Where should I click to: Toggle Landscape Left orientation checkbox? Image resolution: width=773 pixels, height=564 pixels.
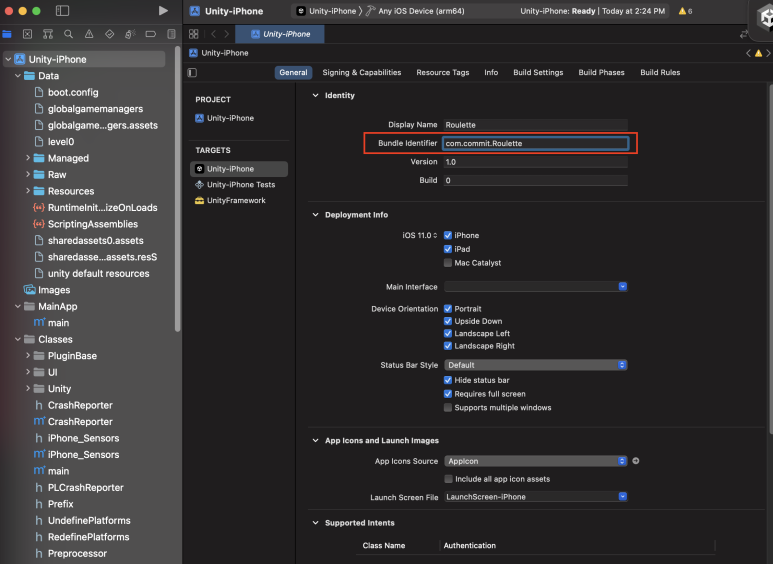448,333
